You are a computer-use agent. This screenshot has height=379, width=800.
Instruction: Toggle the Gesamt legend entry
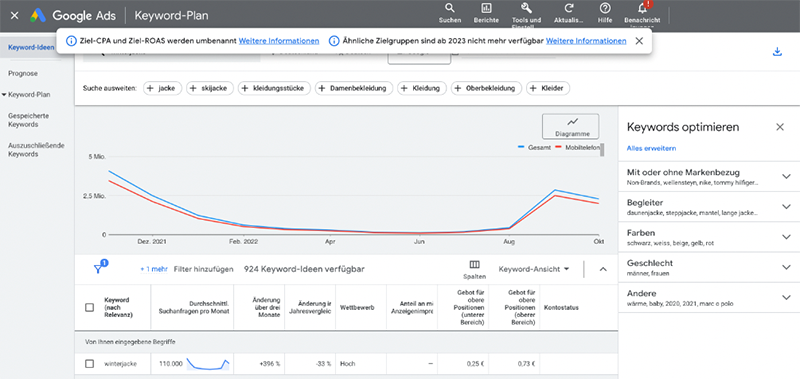tap(534, 147)
